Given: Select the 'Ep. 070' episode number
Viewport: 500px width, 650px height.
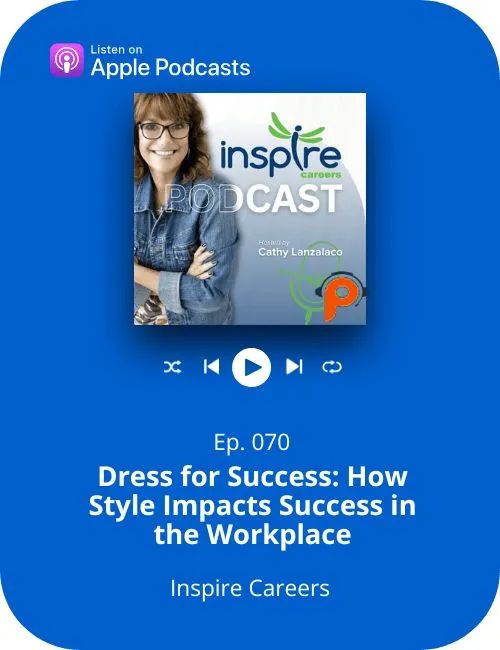Looking at the screenshot, I should point(252,442).
